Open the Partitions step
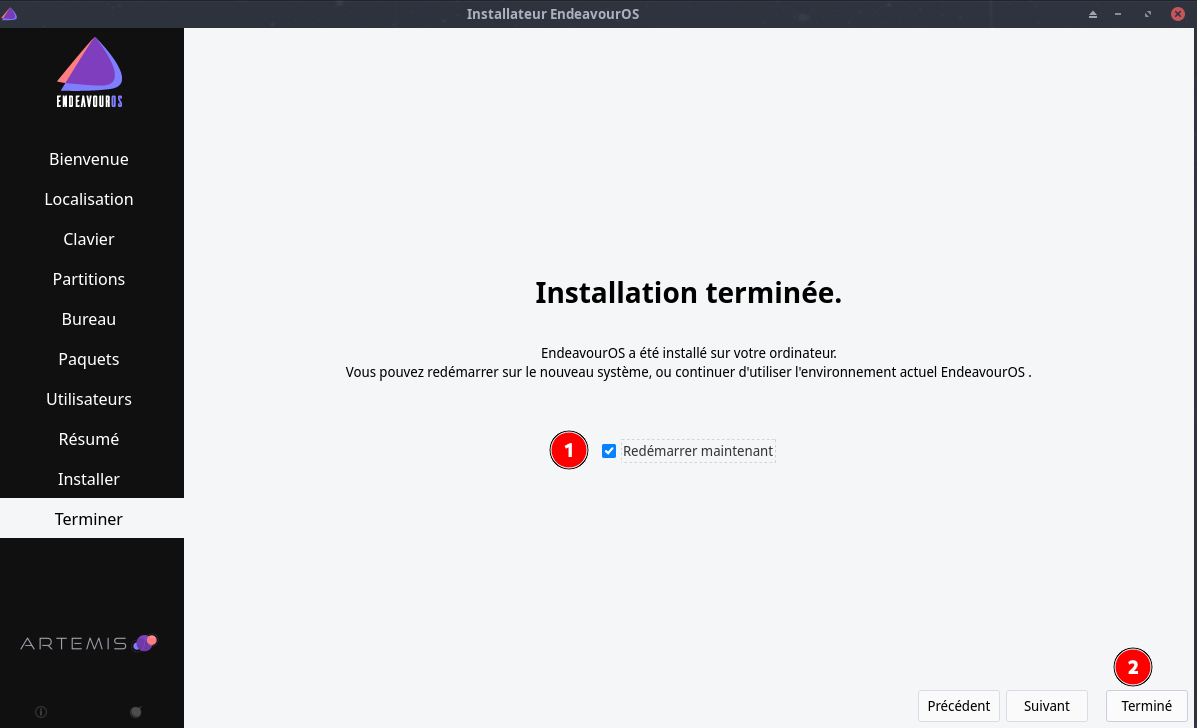 point(89,279)
